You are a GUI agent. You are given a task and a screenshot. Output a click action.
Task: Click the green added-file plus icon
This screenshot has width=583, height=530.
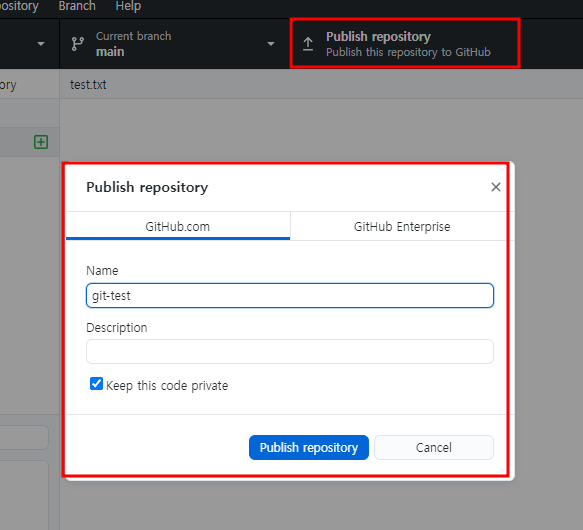(x=41, y=142)
